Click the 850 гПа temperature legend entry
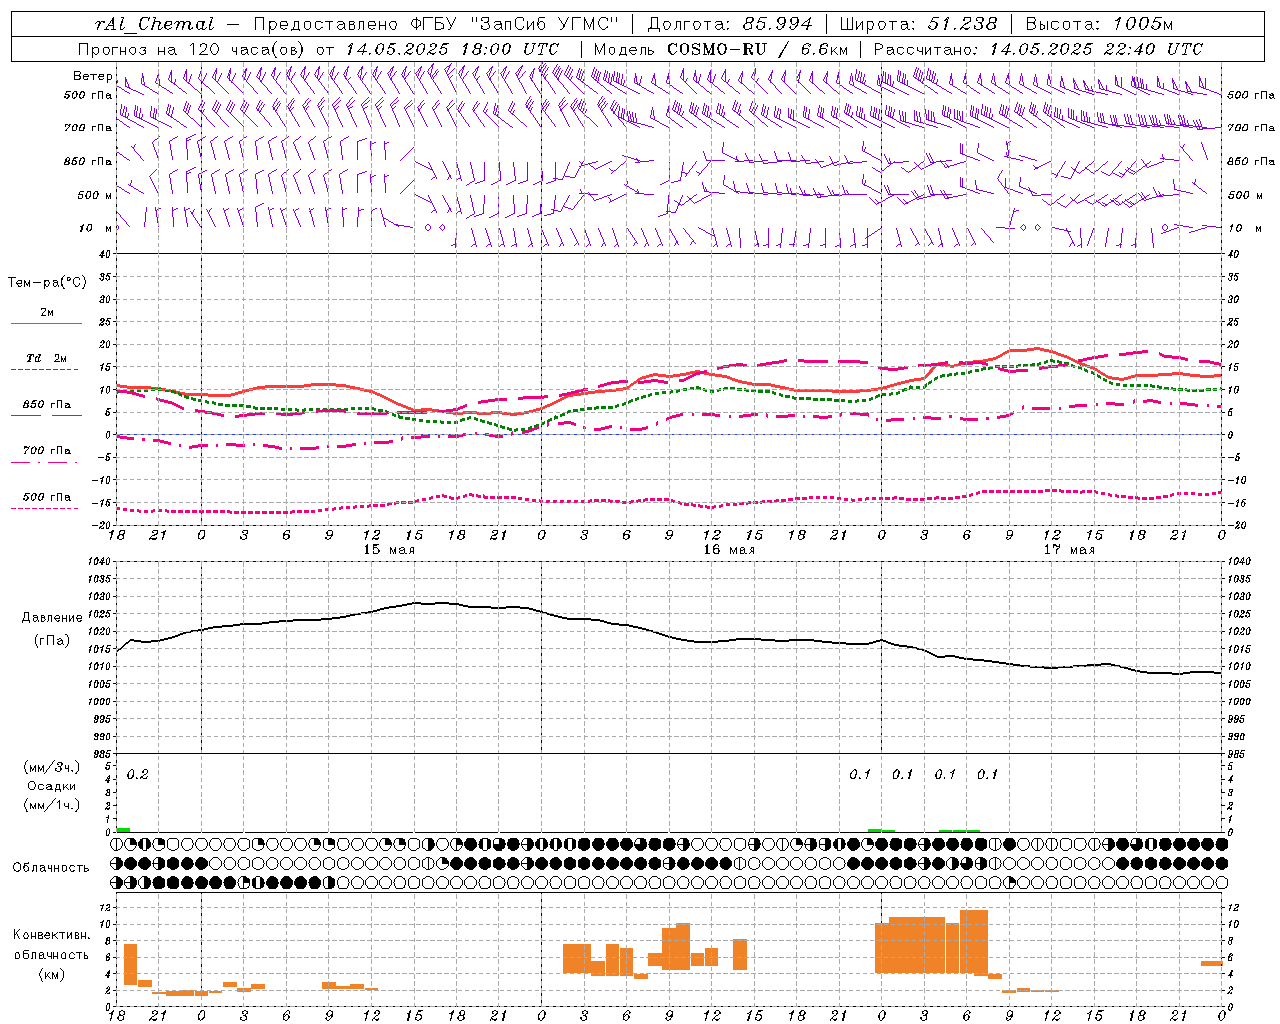Screen dimensions: 1280x1024 pos(47,405)
